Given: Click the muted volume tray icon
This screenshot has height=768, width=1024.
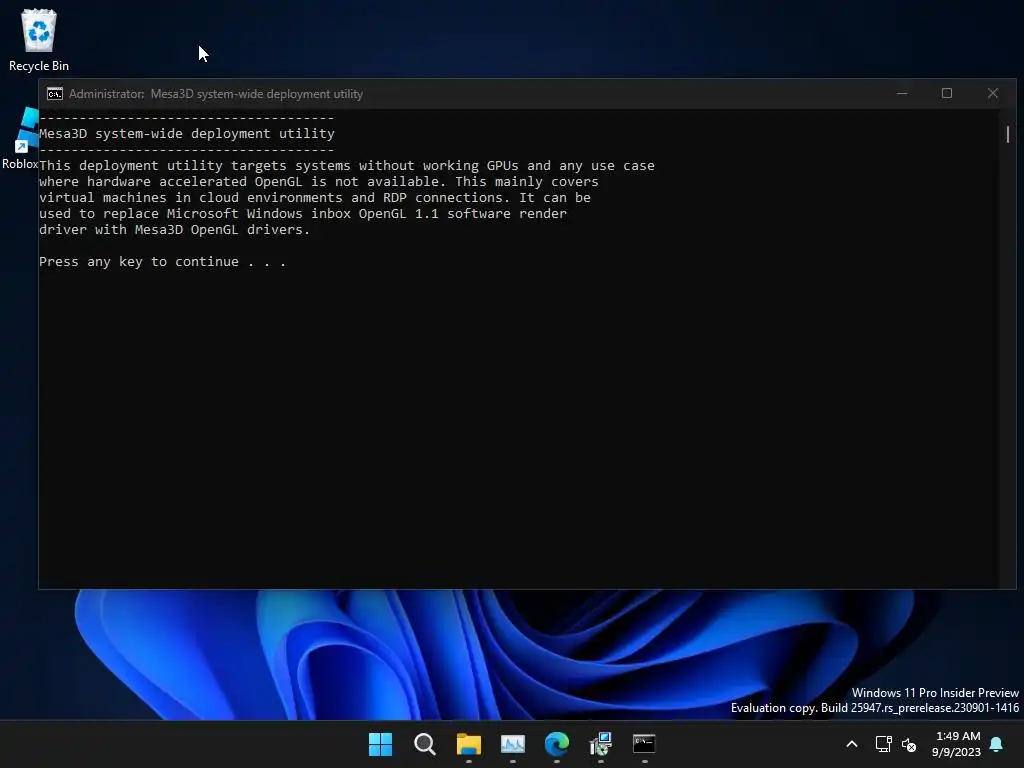Looking at the screenshot, I should pos(908,744).
